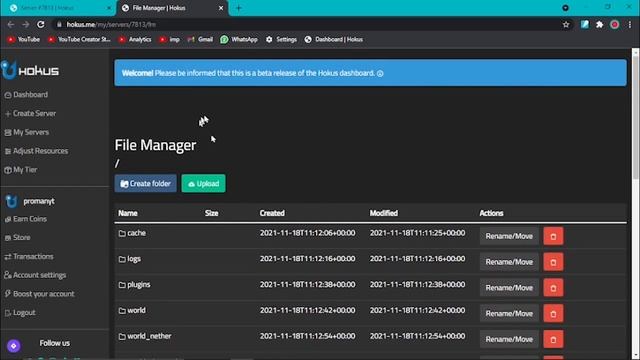Screen dimensions: 640x360
Task: Open the Settings bookmark
Action: pyautogui.click(x=281, y=40)
